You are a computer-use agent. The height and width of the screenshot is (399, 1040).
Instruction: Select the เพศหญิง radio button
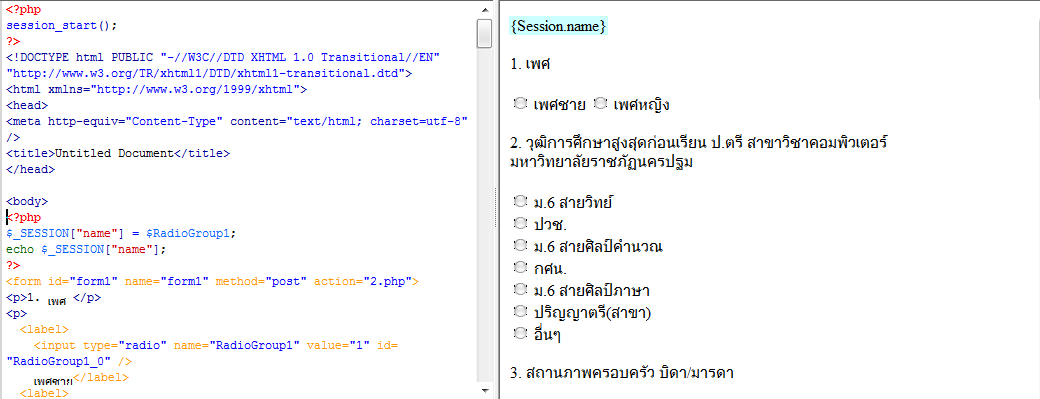pyautogui.click(x=600, y=103)
